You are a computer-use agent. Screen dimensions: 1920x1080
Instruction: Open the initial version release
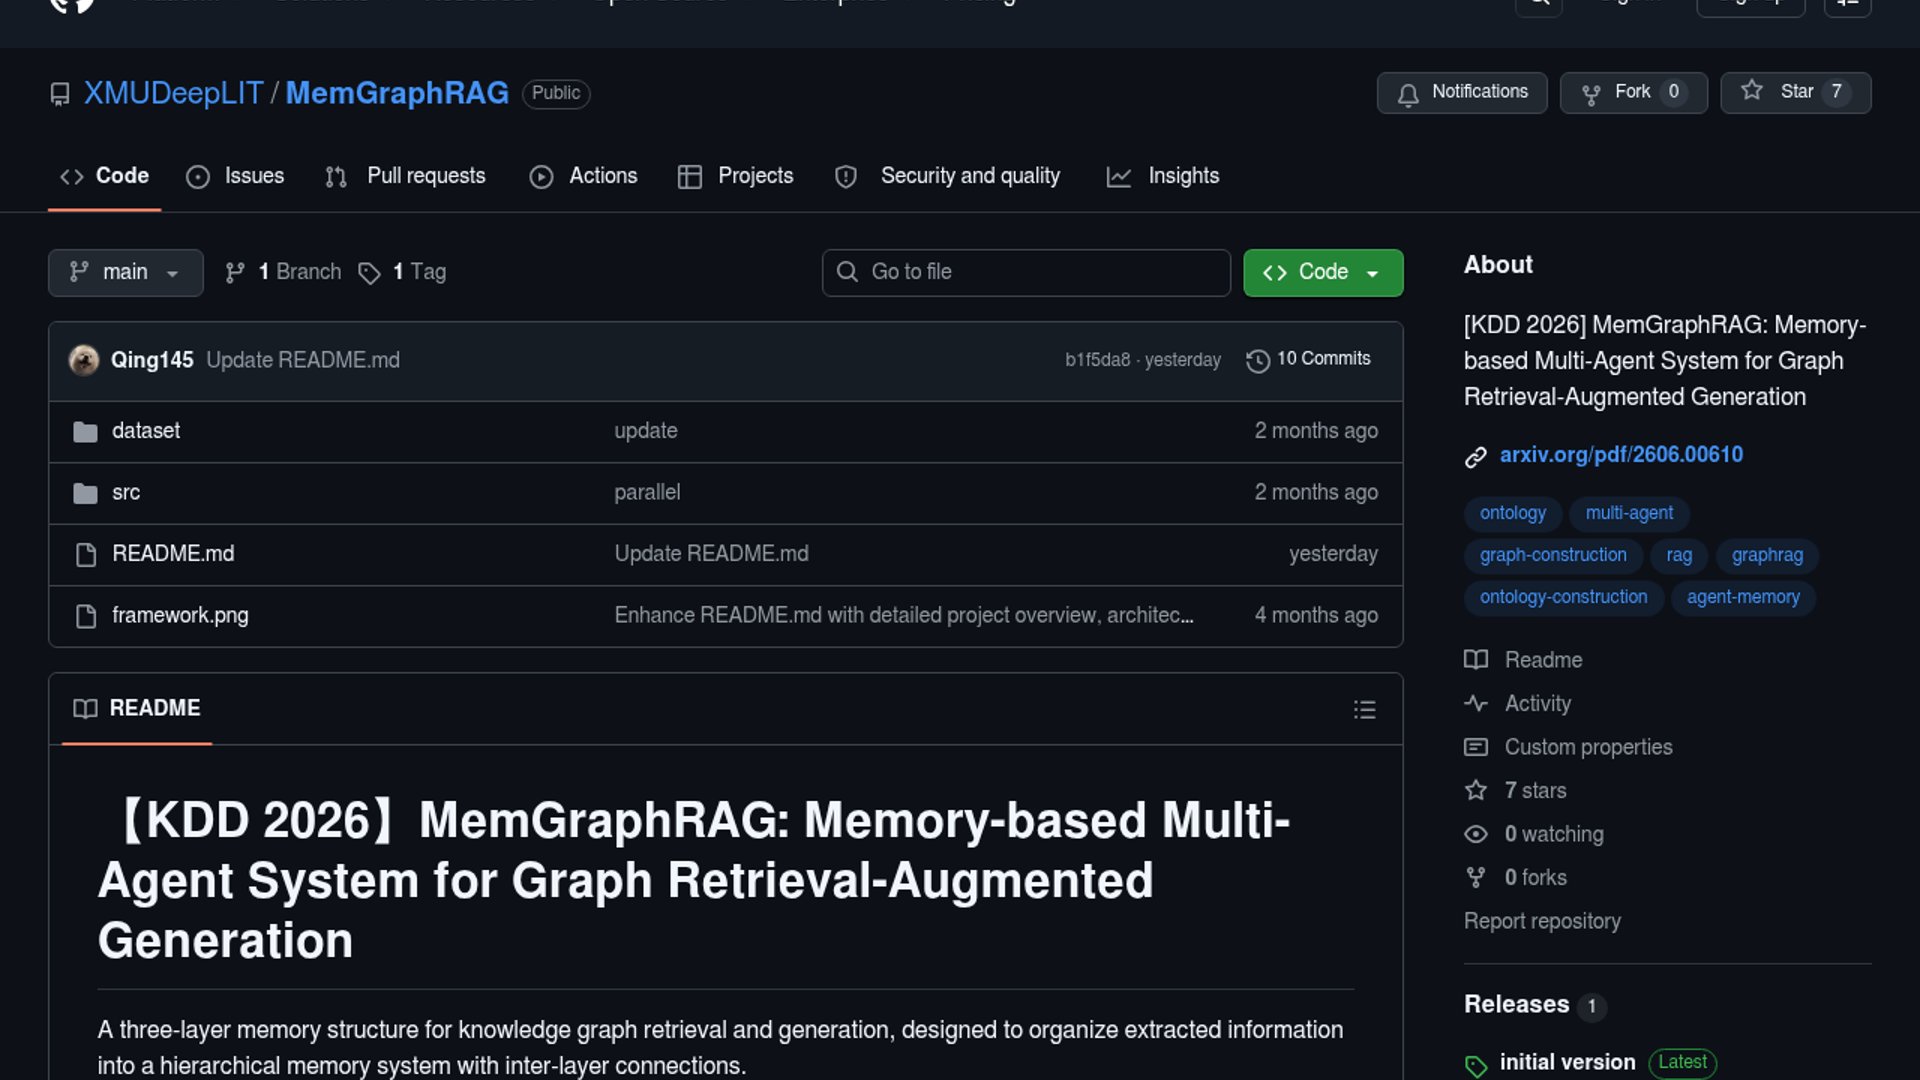coord(1567,1063)
